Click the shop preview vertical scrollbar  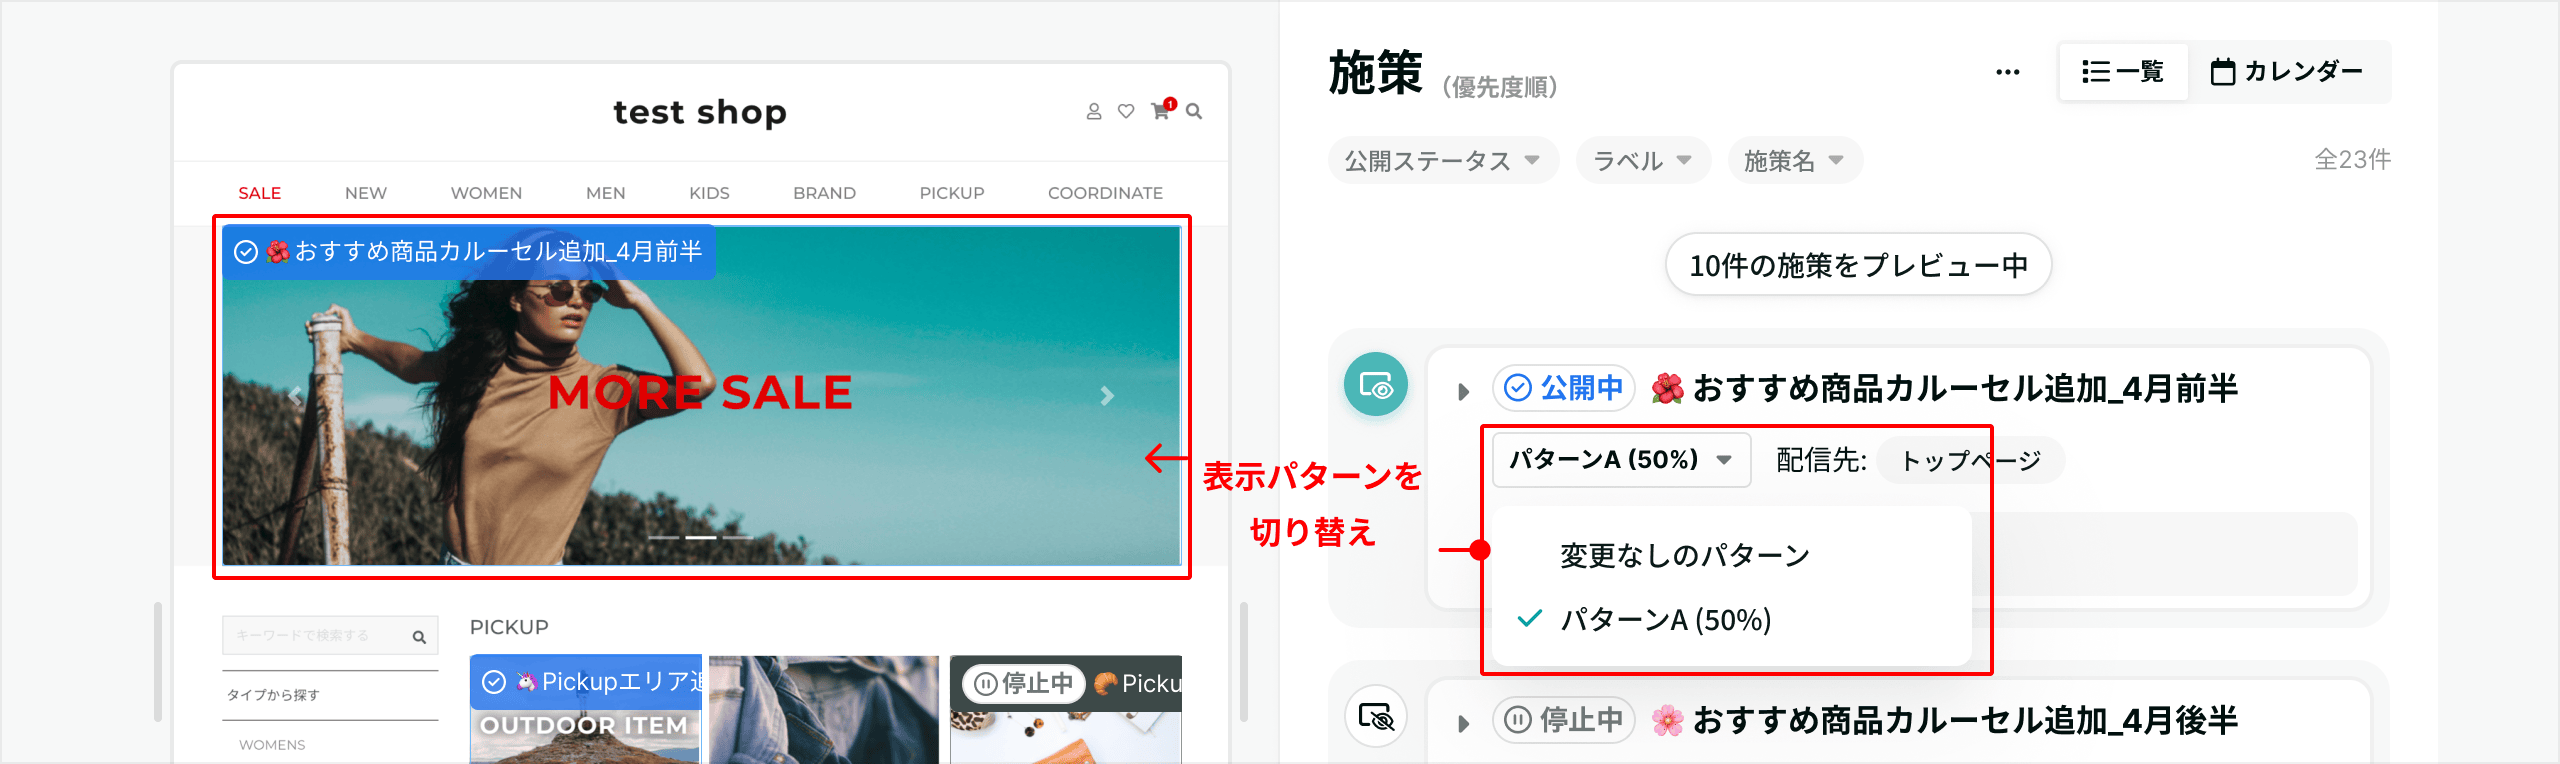[x=1244, y=661]
